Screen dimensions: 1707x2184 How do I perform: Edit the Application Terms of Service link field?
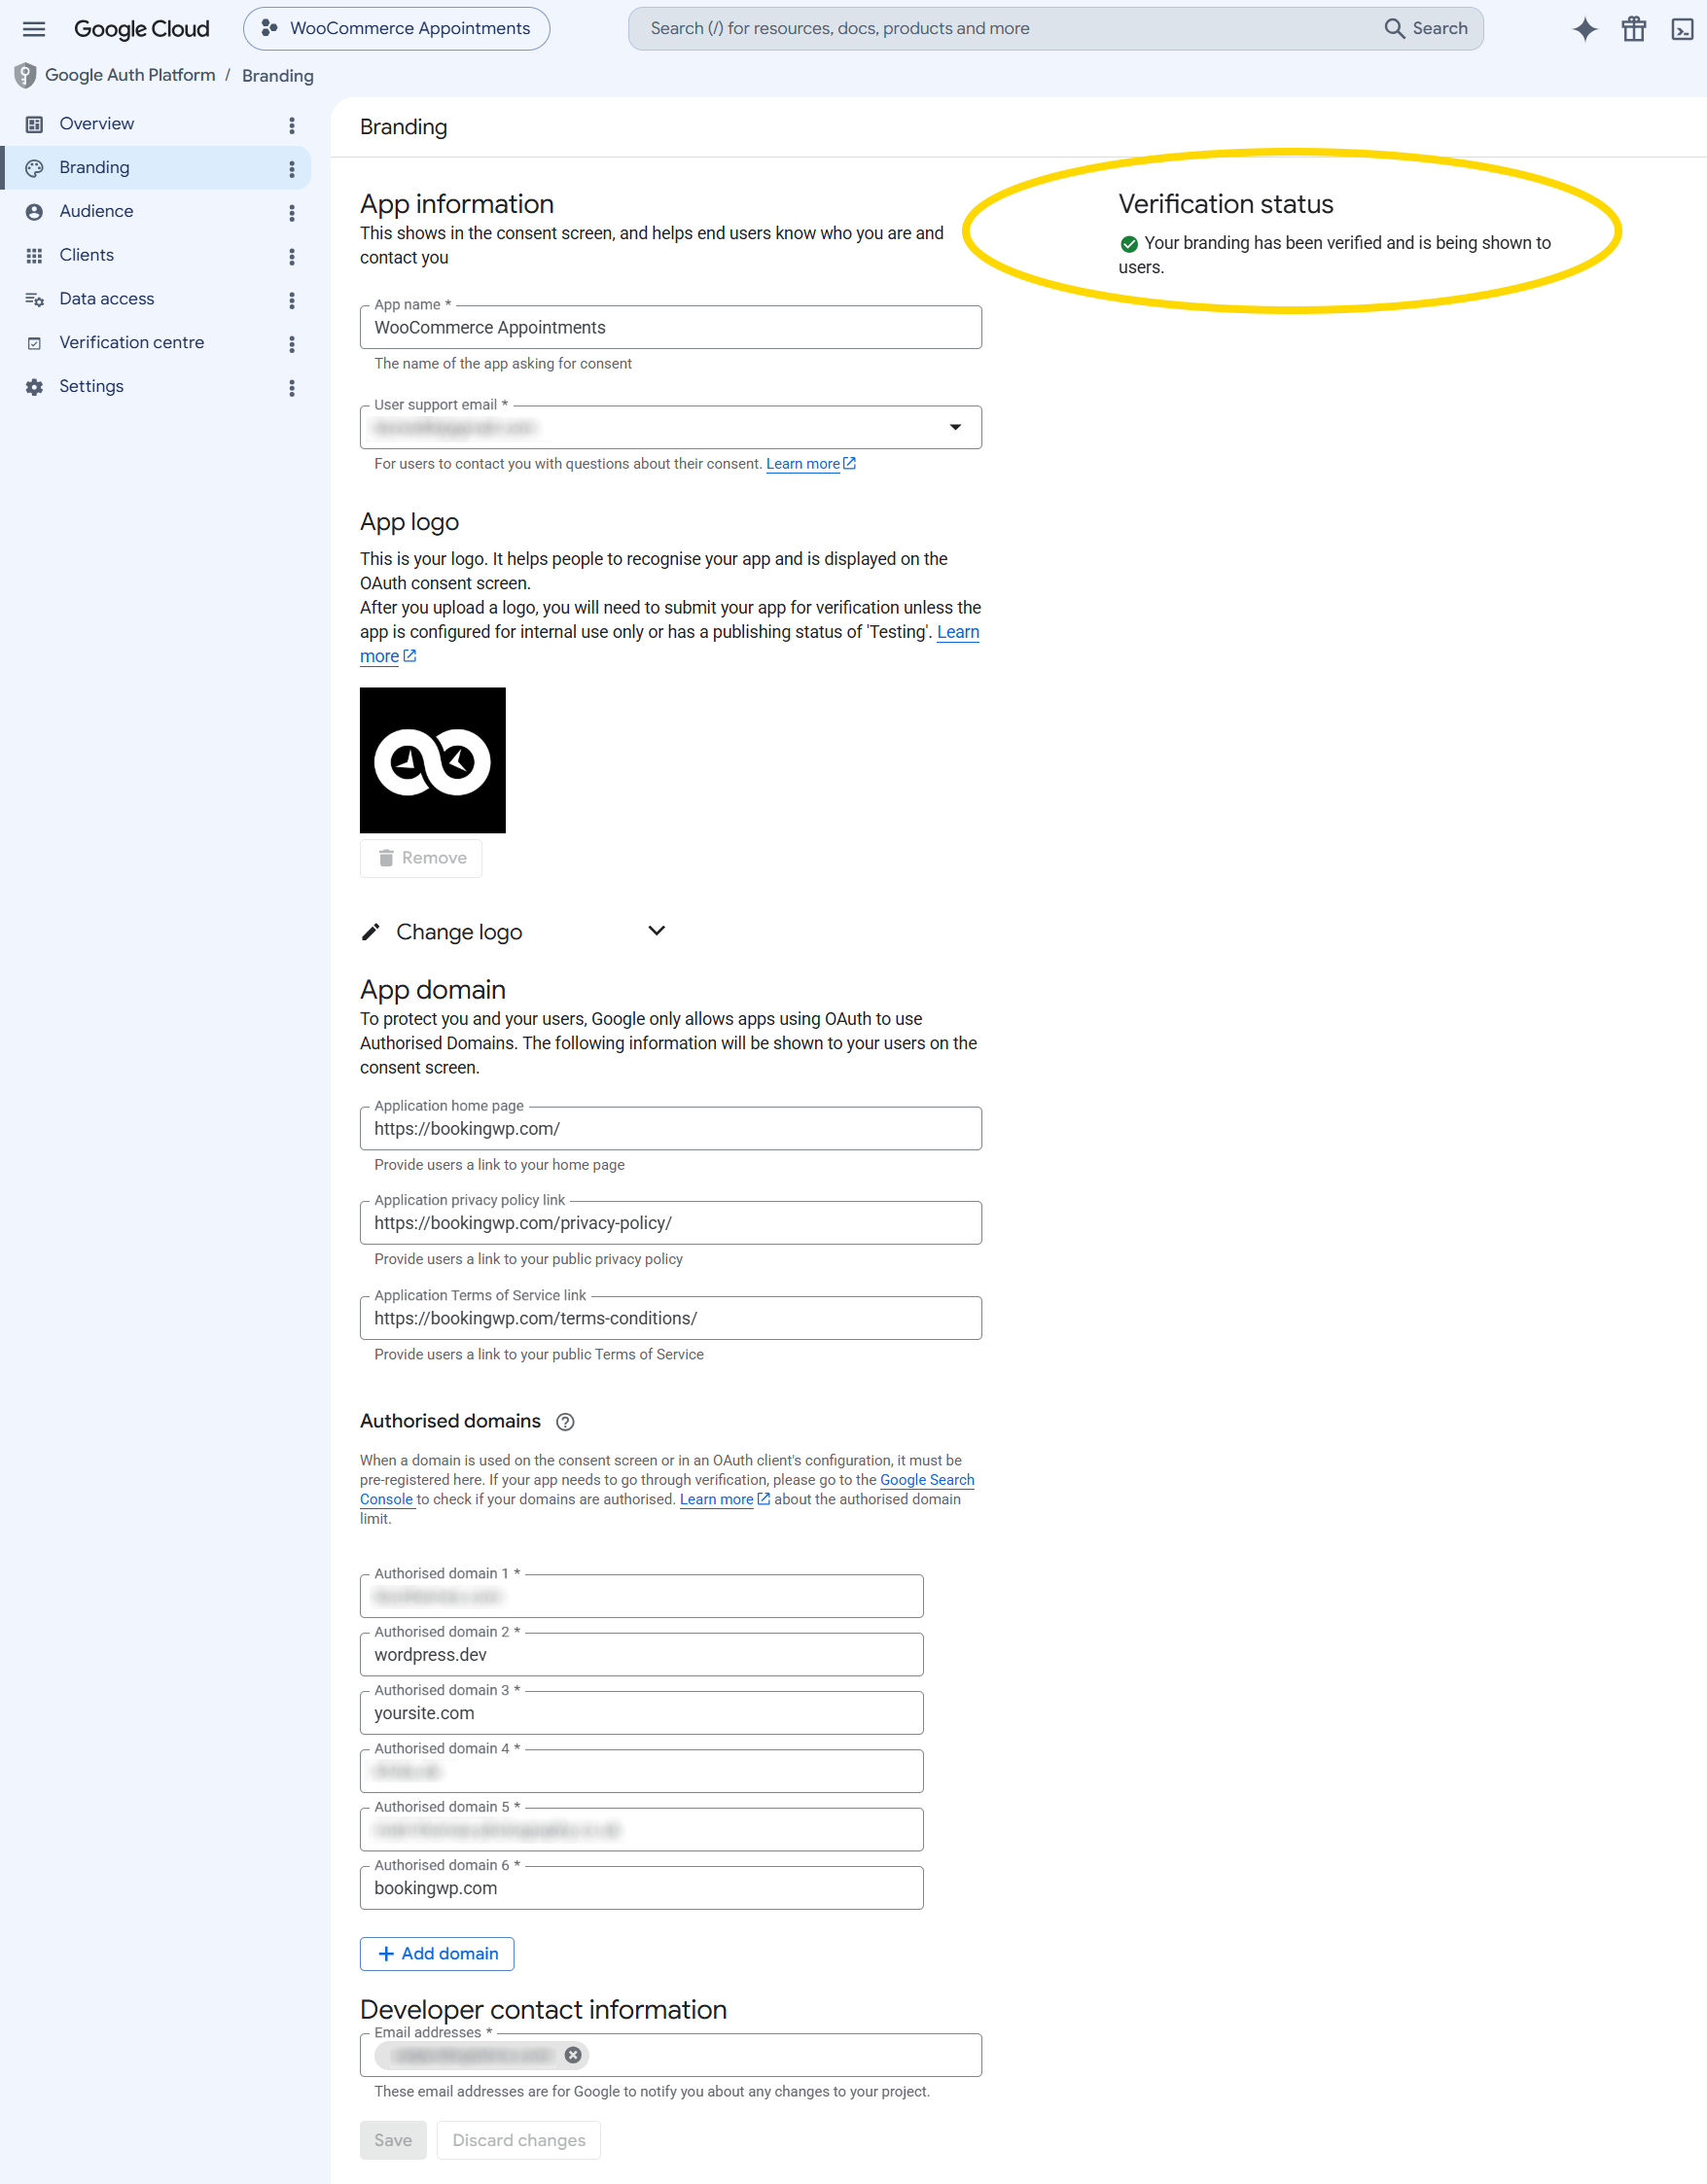tap(670, 1318)
